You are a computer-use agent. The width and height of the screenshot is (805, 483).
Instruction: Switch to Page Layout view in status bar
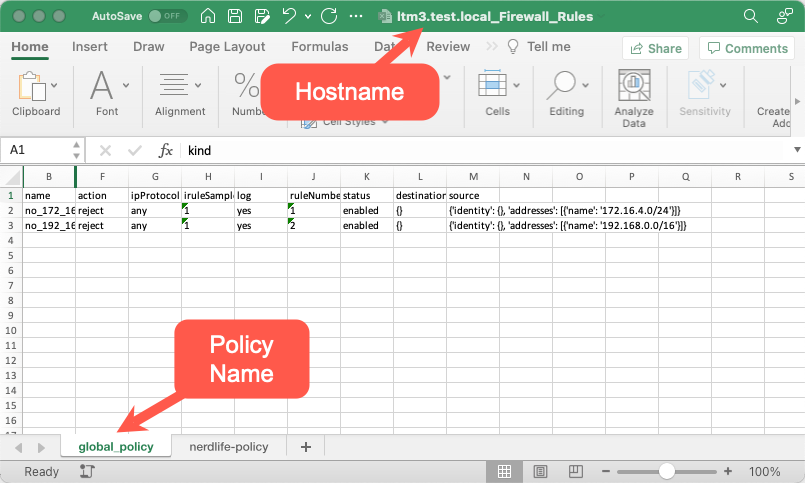tap(541, 471)
